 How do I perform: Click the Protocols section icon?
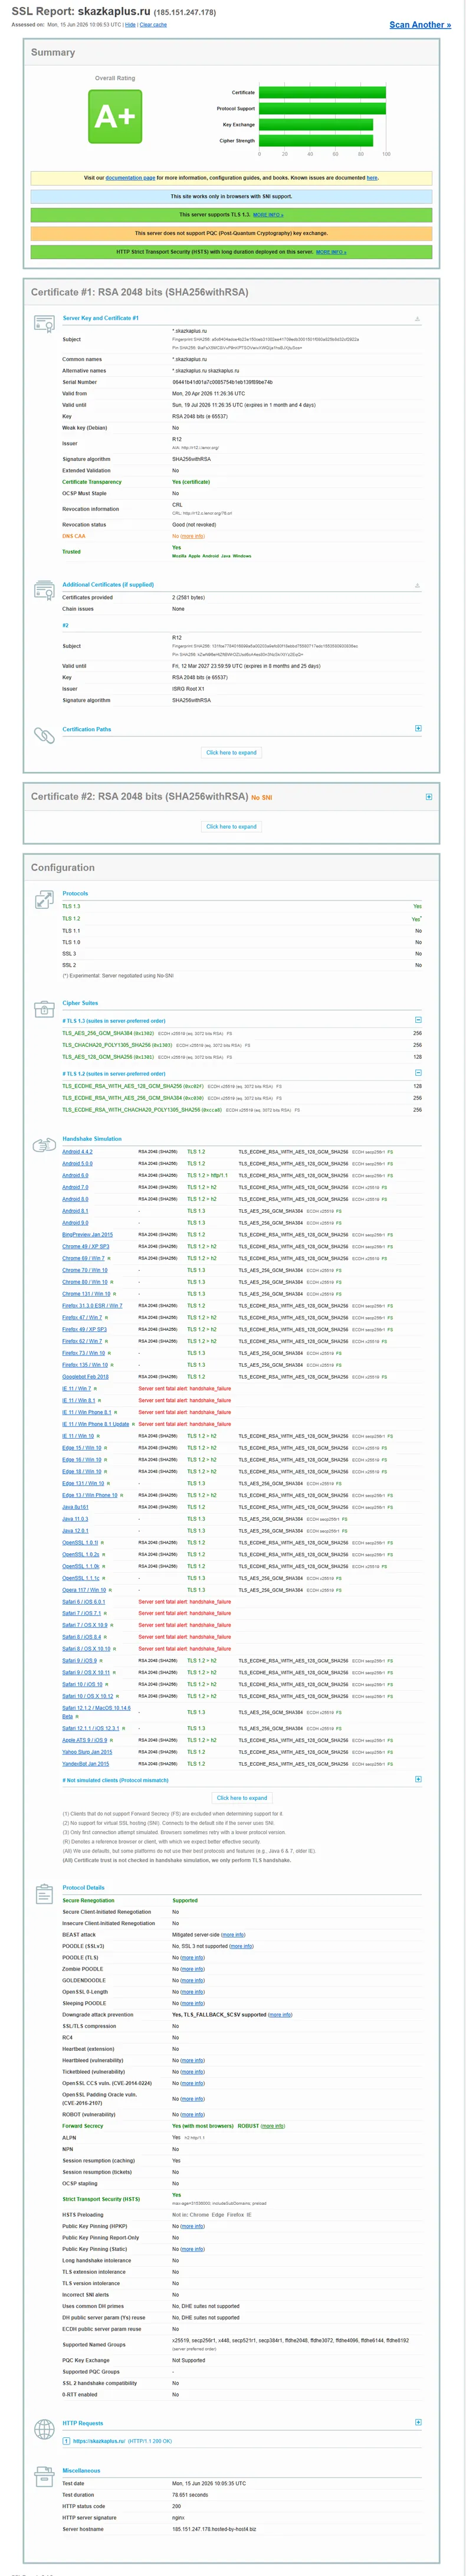point(44,900)
